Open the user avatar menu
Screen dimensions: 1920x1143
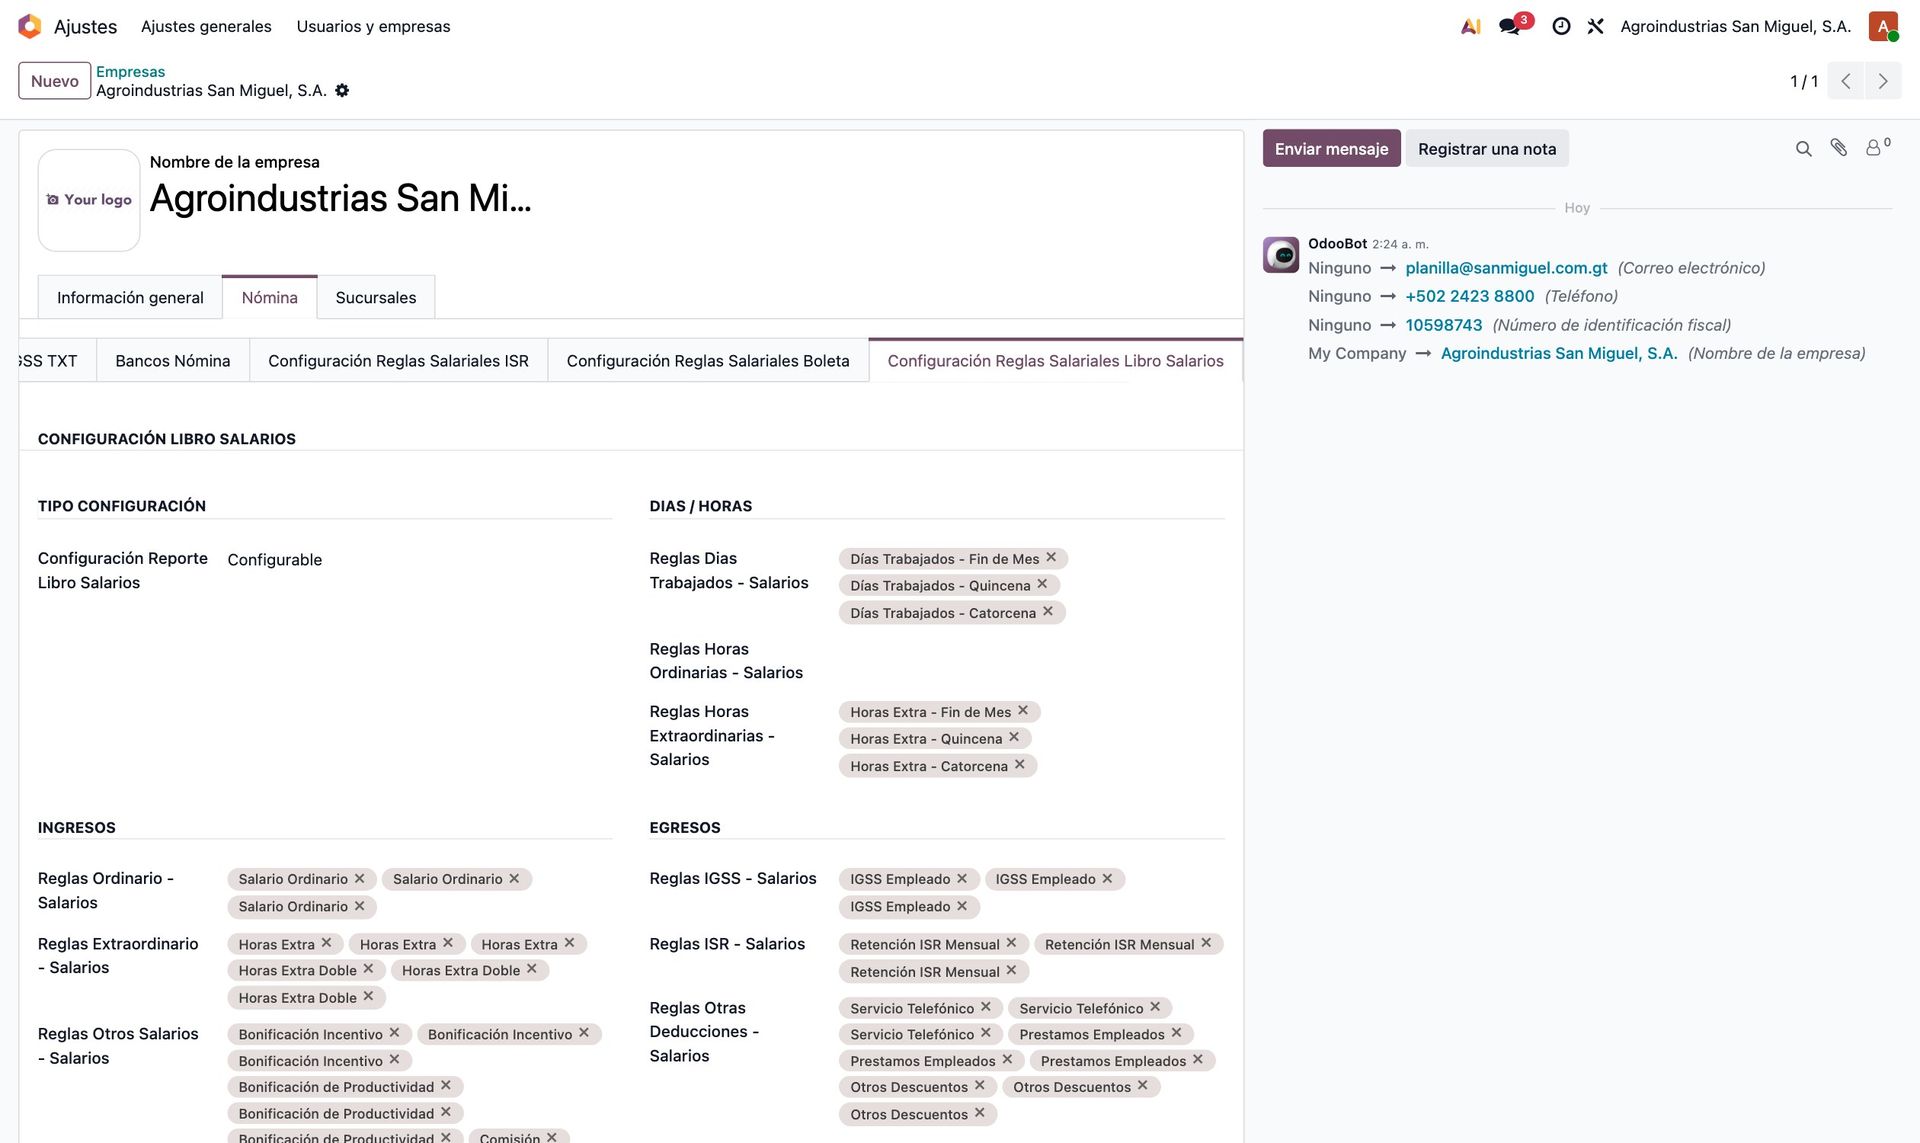coord(1883,26)
